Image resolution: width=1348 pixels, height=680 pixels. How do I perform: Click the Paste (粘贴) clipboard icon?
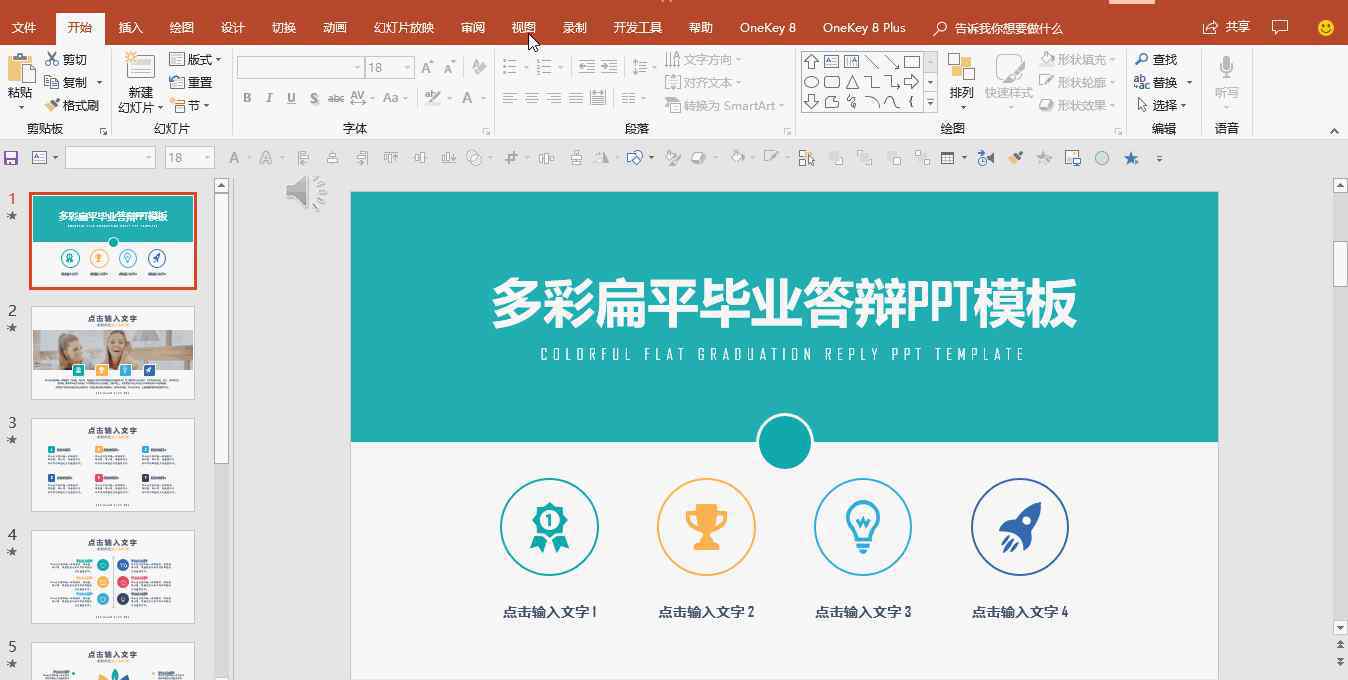20,67
